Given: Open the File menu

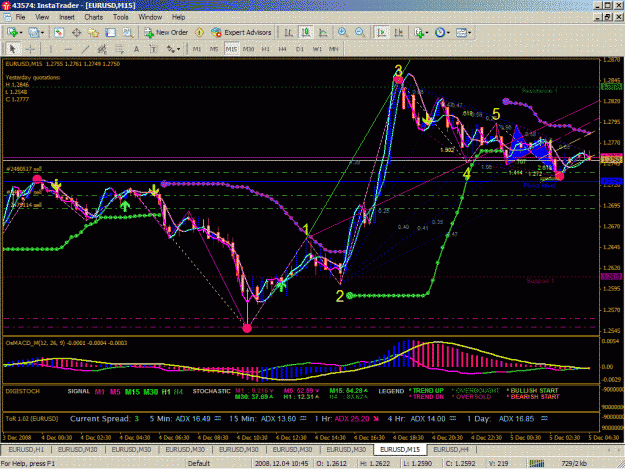Looking at the screenshot, I should (x=20, y=17).
